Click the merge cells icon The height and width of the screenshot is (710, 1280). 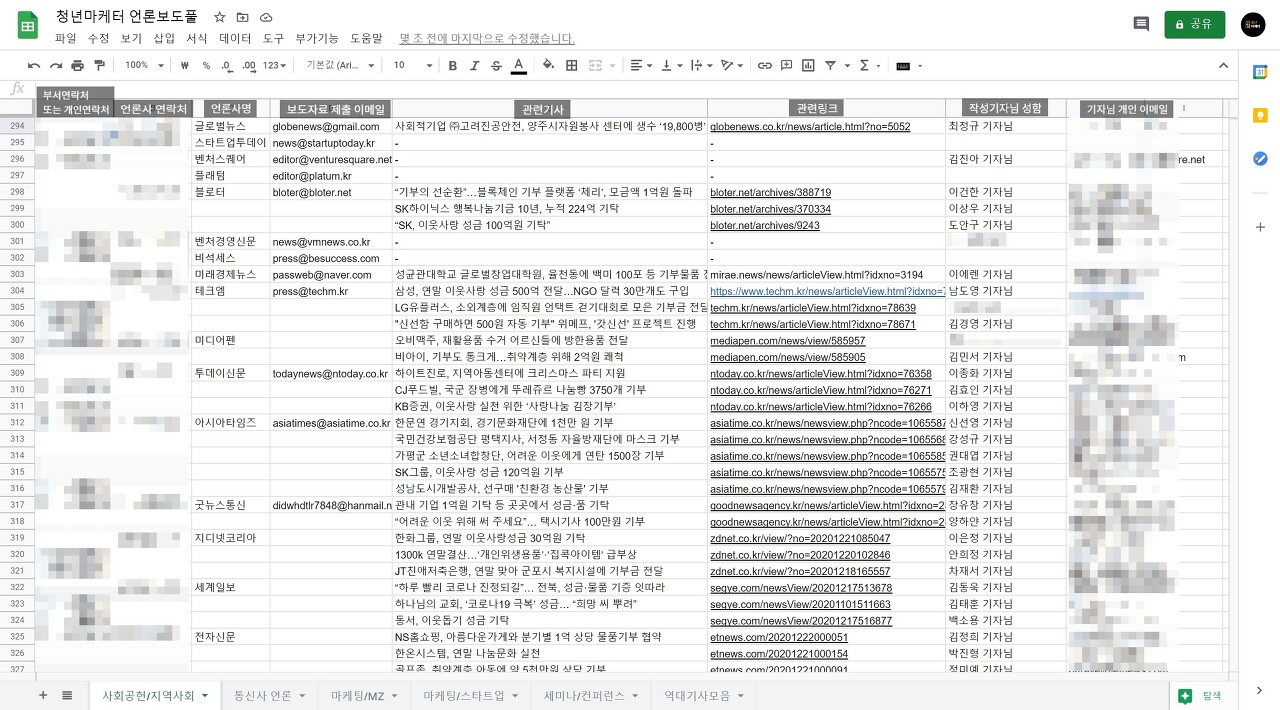(595, 66)
